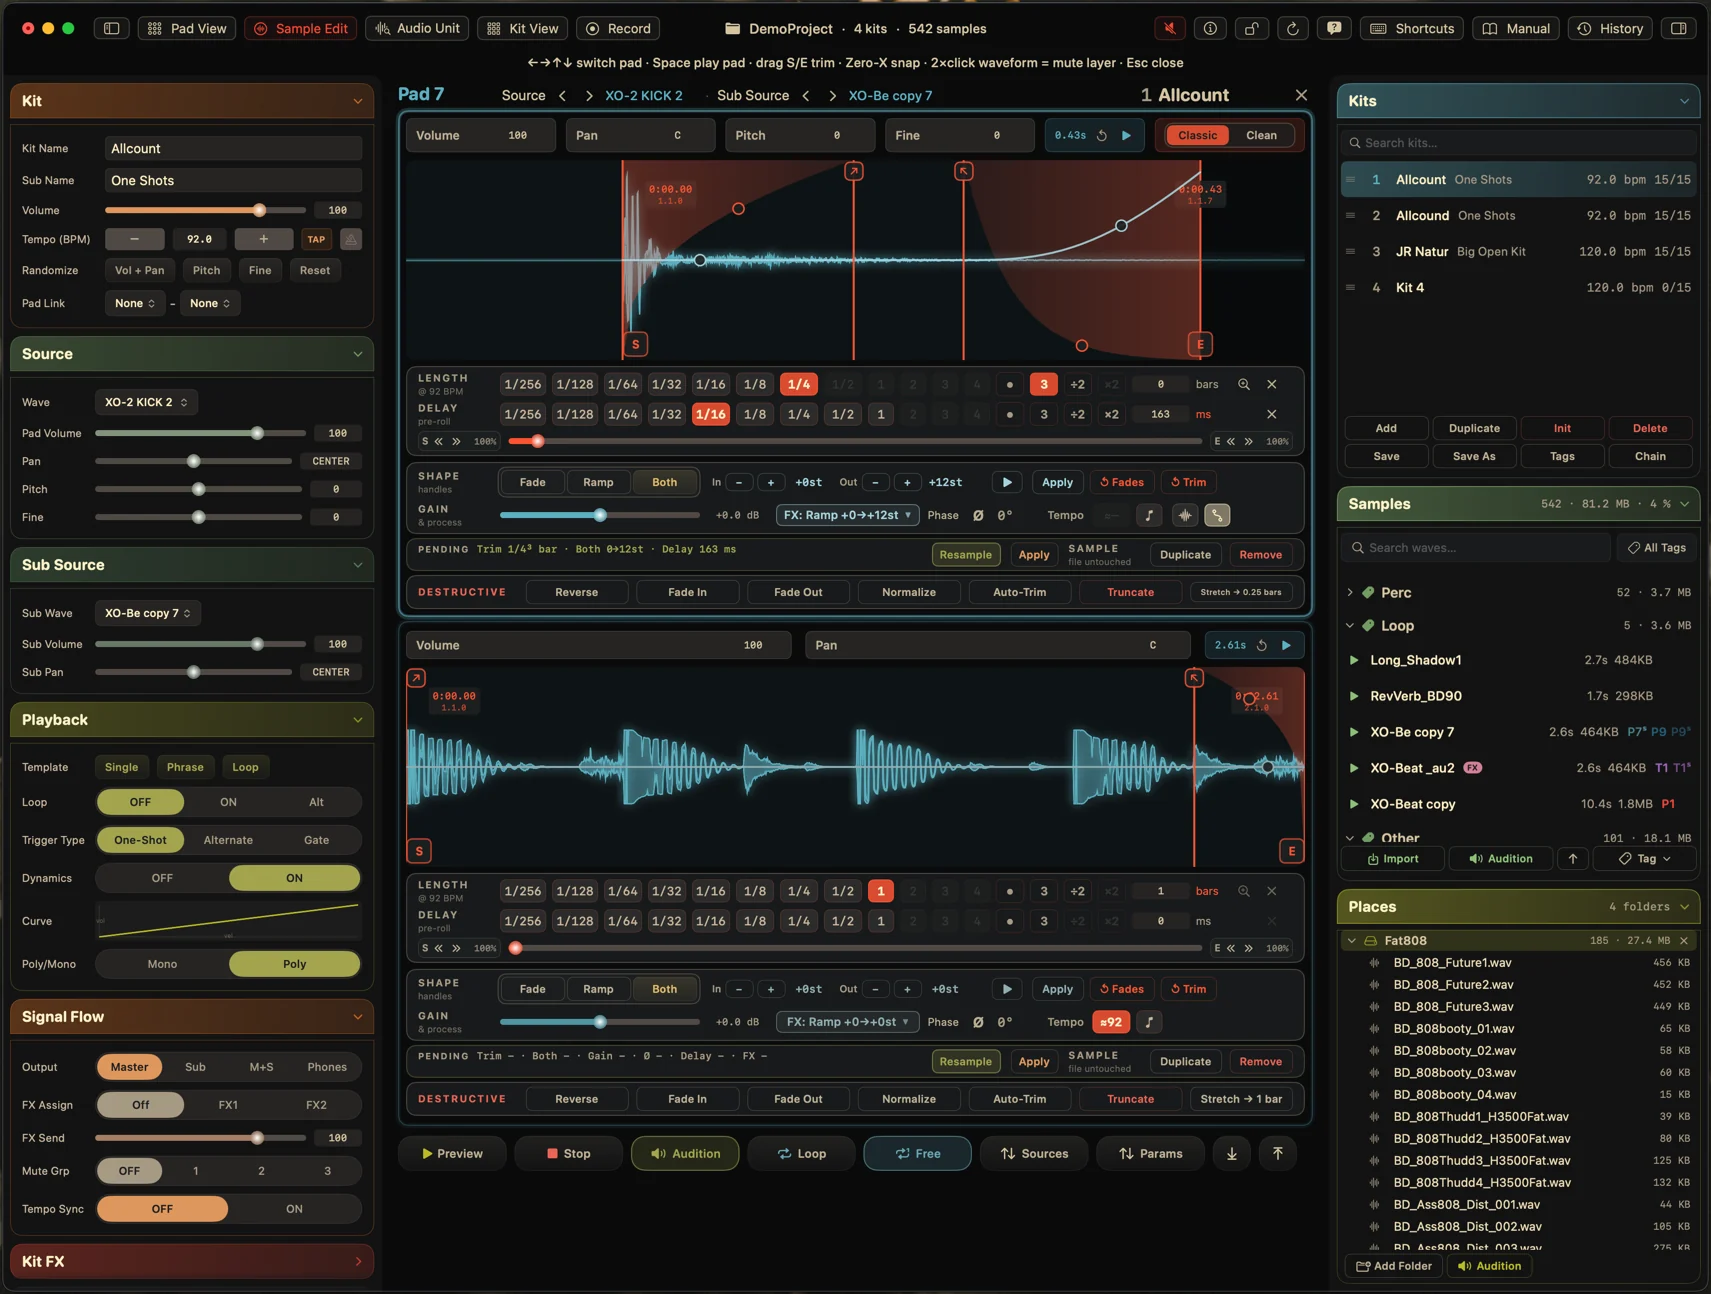The image size is (1711, 1294).
Task: Open the Sub Wave XO-Be copy 7 dropdown
Action: click(148, 613)
